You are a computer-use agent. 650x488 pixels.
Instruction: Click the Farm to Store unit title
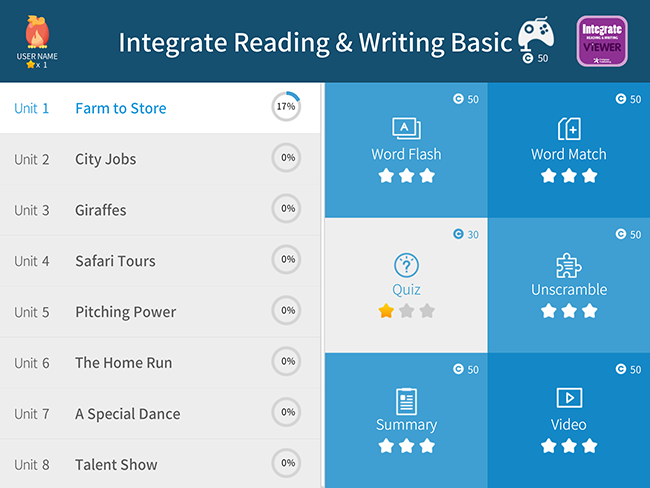coord(121,108)
